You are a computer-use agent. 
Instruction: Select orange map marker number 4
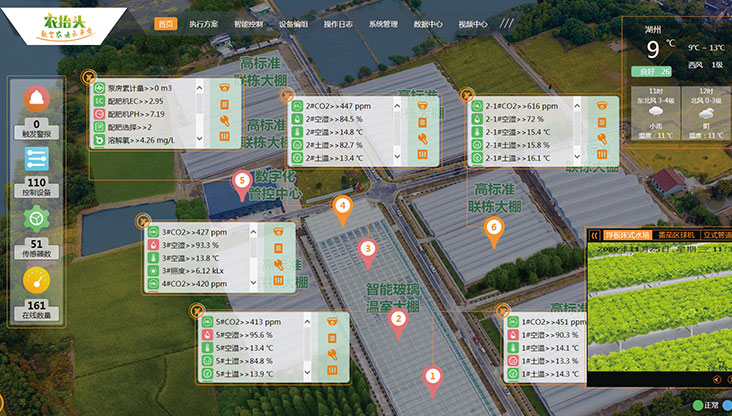click(342, 207)
